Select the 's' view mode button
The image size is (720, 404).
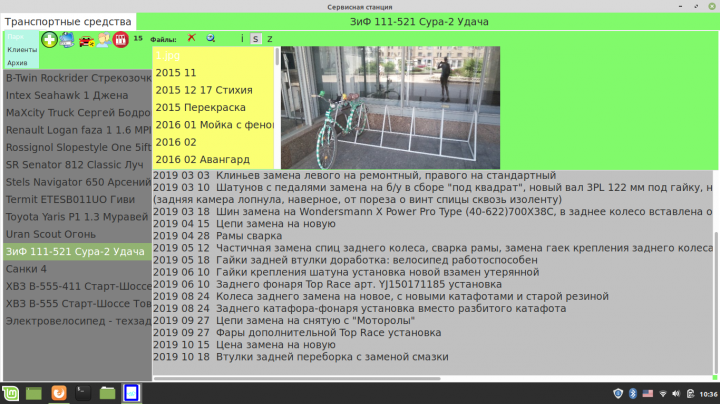(x=256, y=39)
